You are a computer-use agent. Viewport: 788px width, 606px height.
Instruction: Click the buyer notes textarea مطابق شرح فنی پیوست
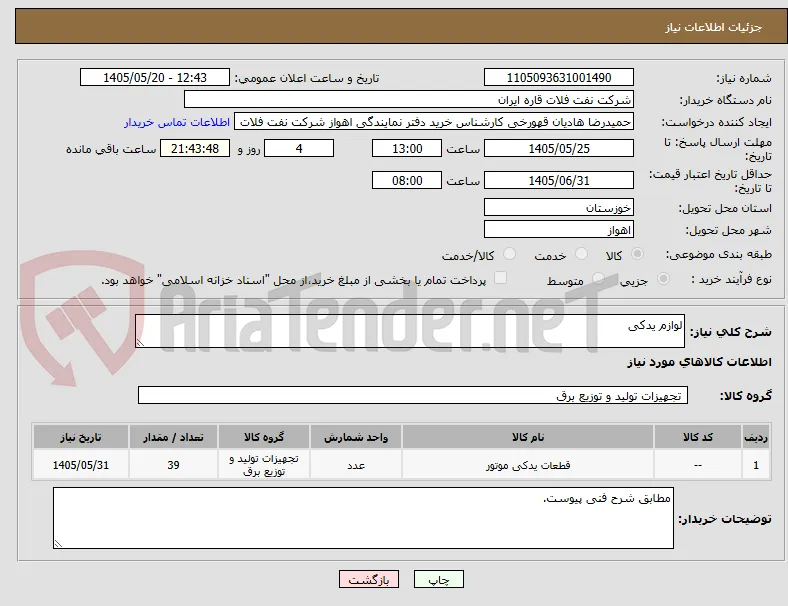(363, 518)
